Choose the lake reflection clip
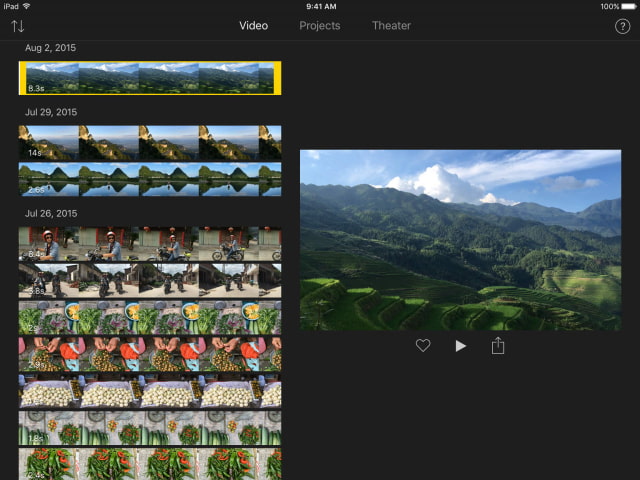 pos(150,180)
